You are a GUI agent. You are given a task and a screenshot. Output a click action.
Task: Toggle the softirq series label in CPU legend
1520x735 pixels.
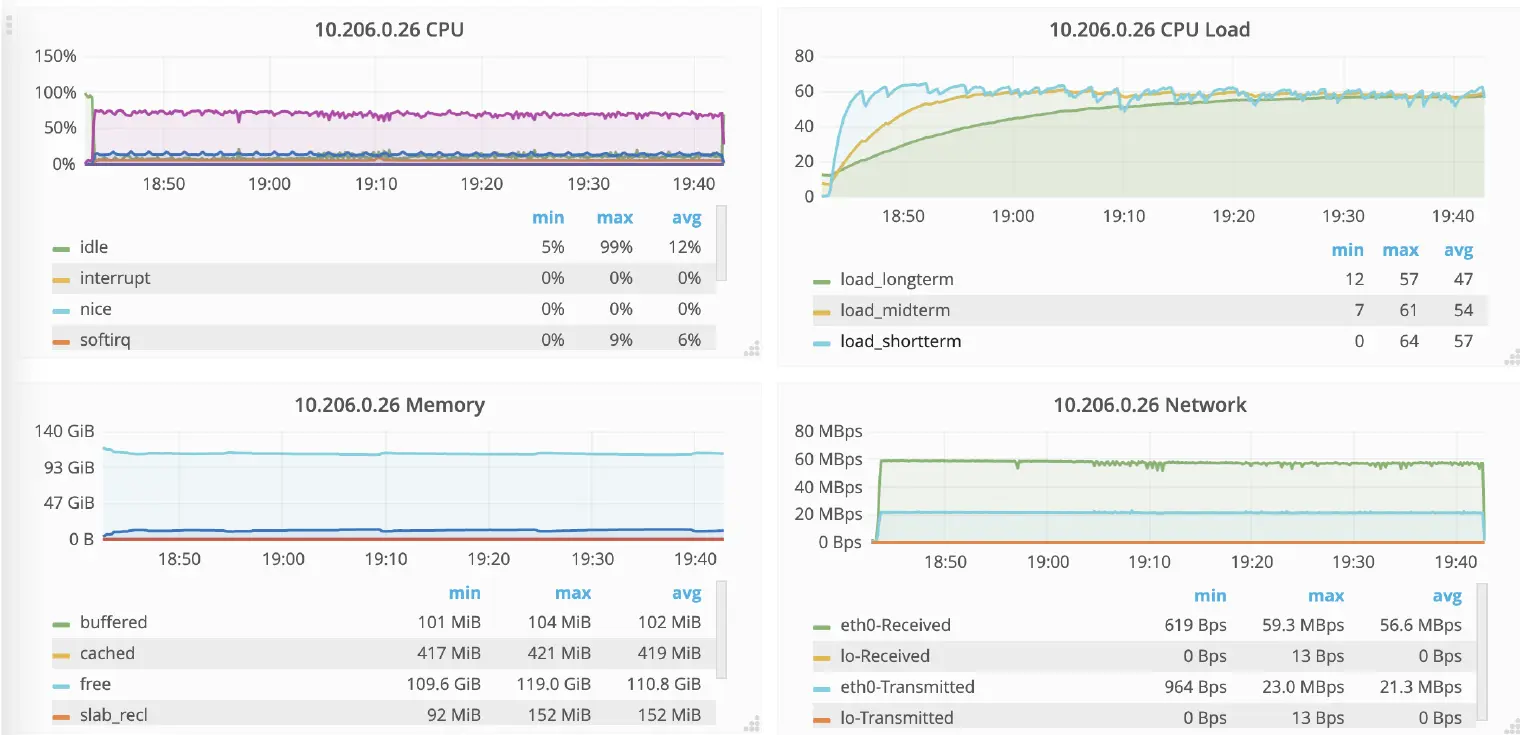pos(105,340)
